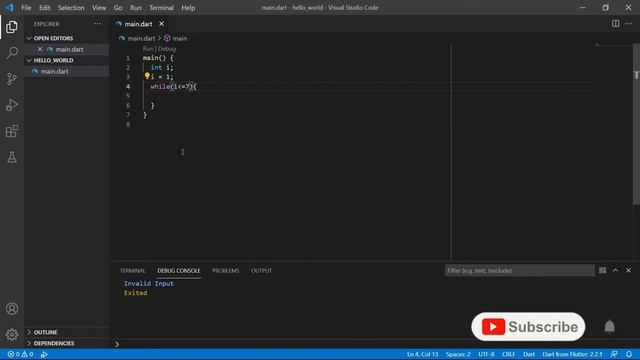Click the debug console filter input
The image size is (640, 360).
click(519, 270)
